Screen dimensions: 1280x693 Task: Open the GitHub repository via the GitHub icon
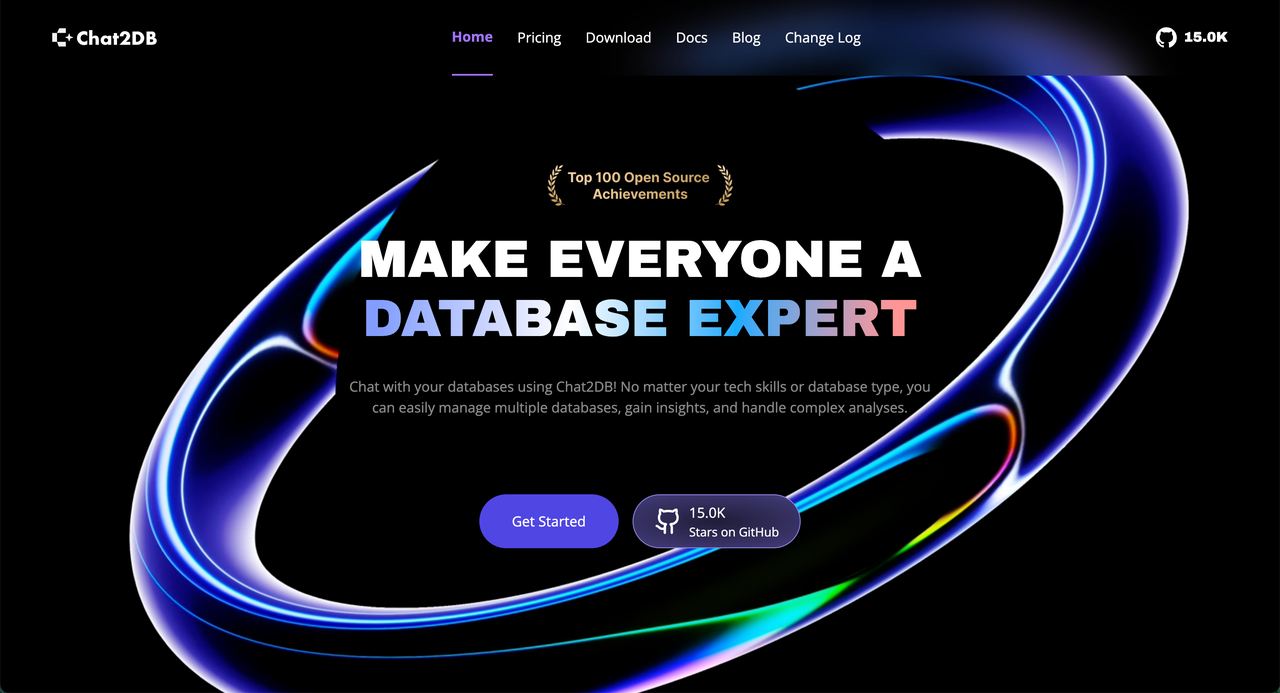click(1165, 37)
